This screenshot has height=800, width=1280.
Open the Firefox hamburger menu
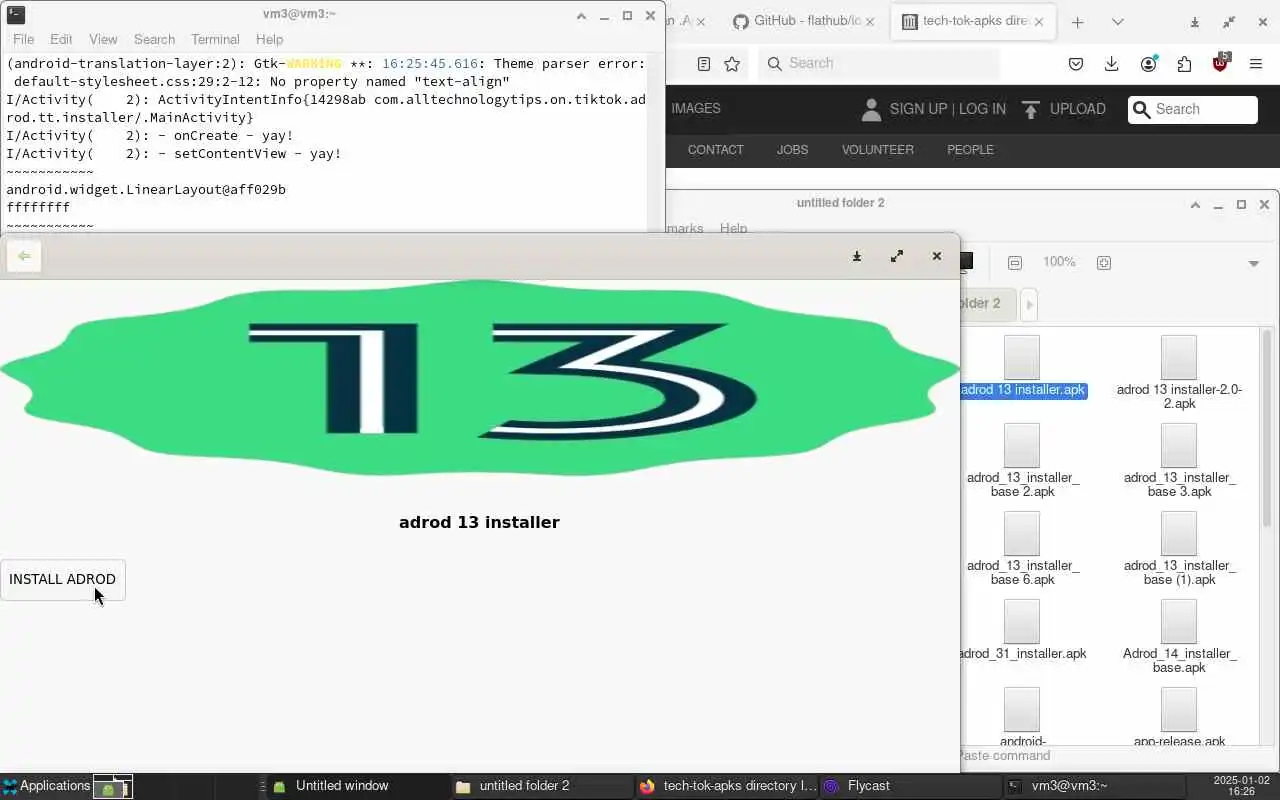coord(1256,64)
